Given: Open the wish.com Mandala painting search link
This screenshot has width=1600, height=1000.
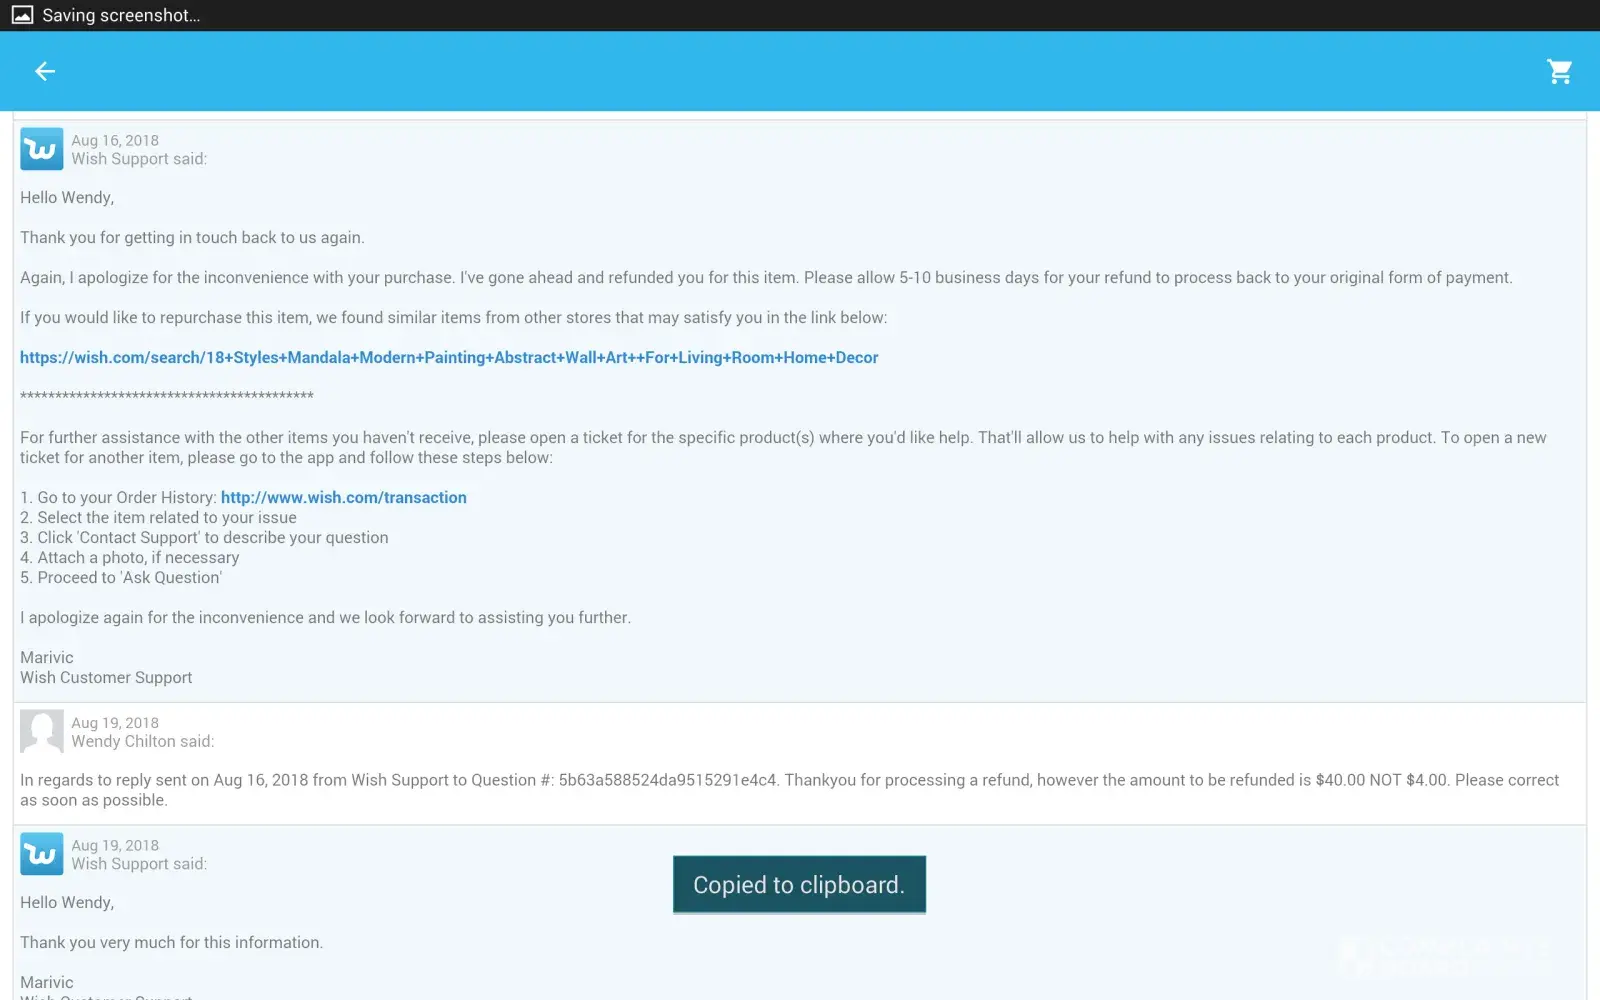Looking at the screenshot, I should point(449,357).
